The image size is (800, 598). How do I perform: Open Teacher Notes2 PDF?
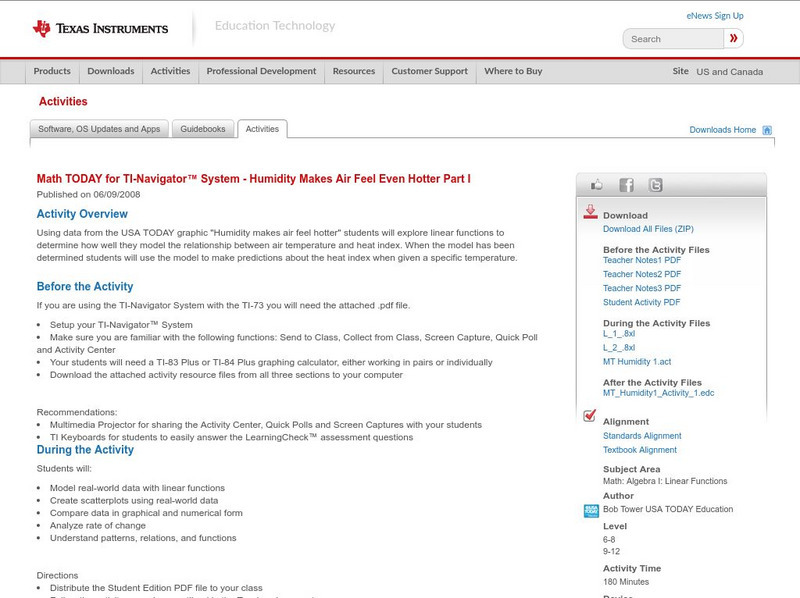642,274
